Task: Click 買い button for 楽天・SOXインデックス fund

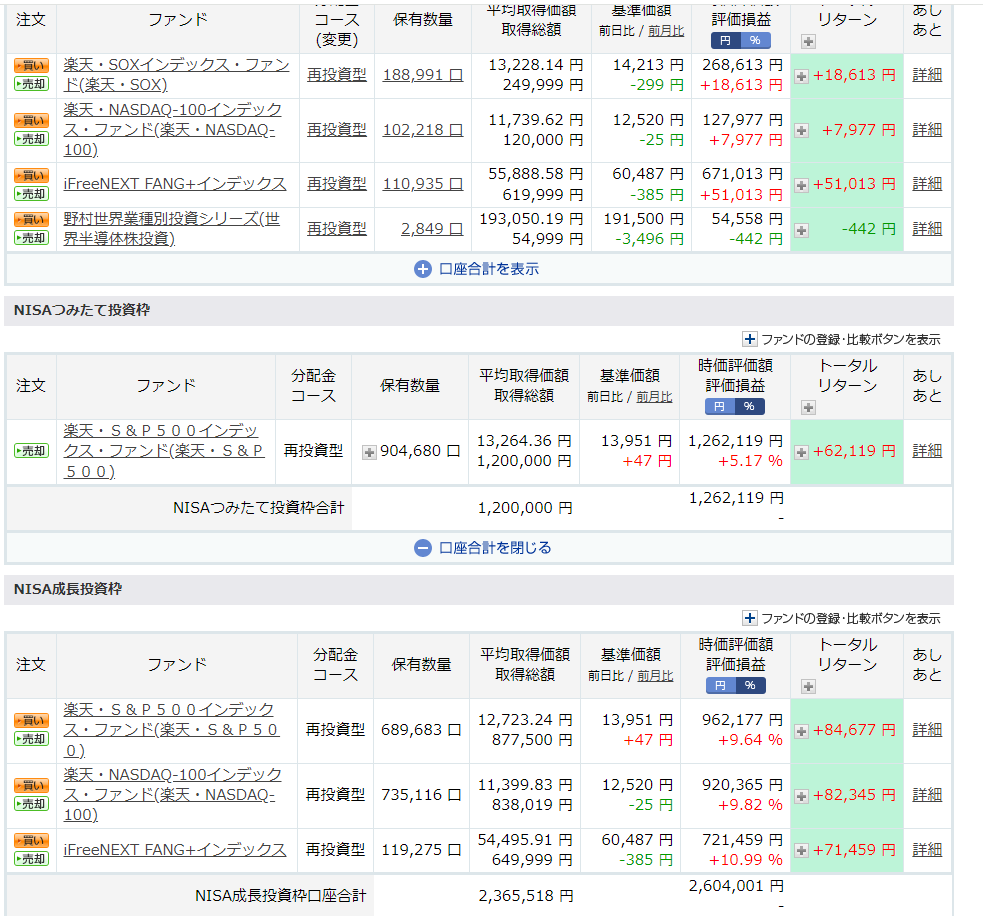Action: click(x=31, y=66)
